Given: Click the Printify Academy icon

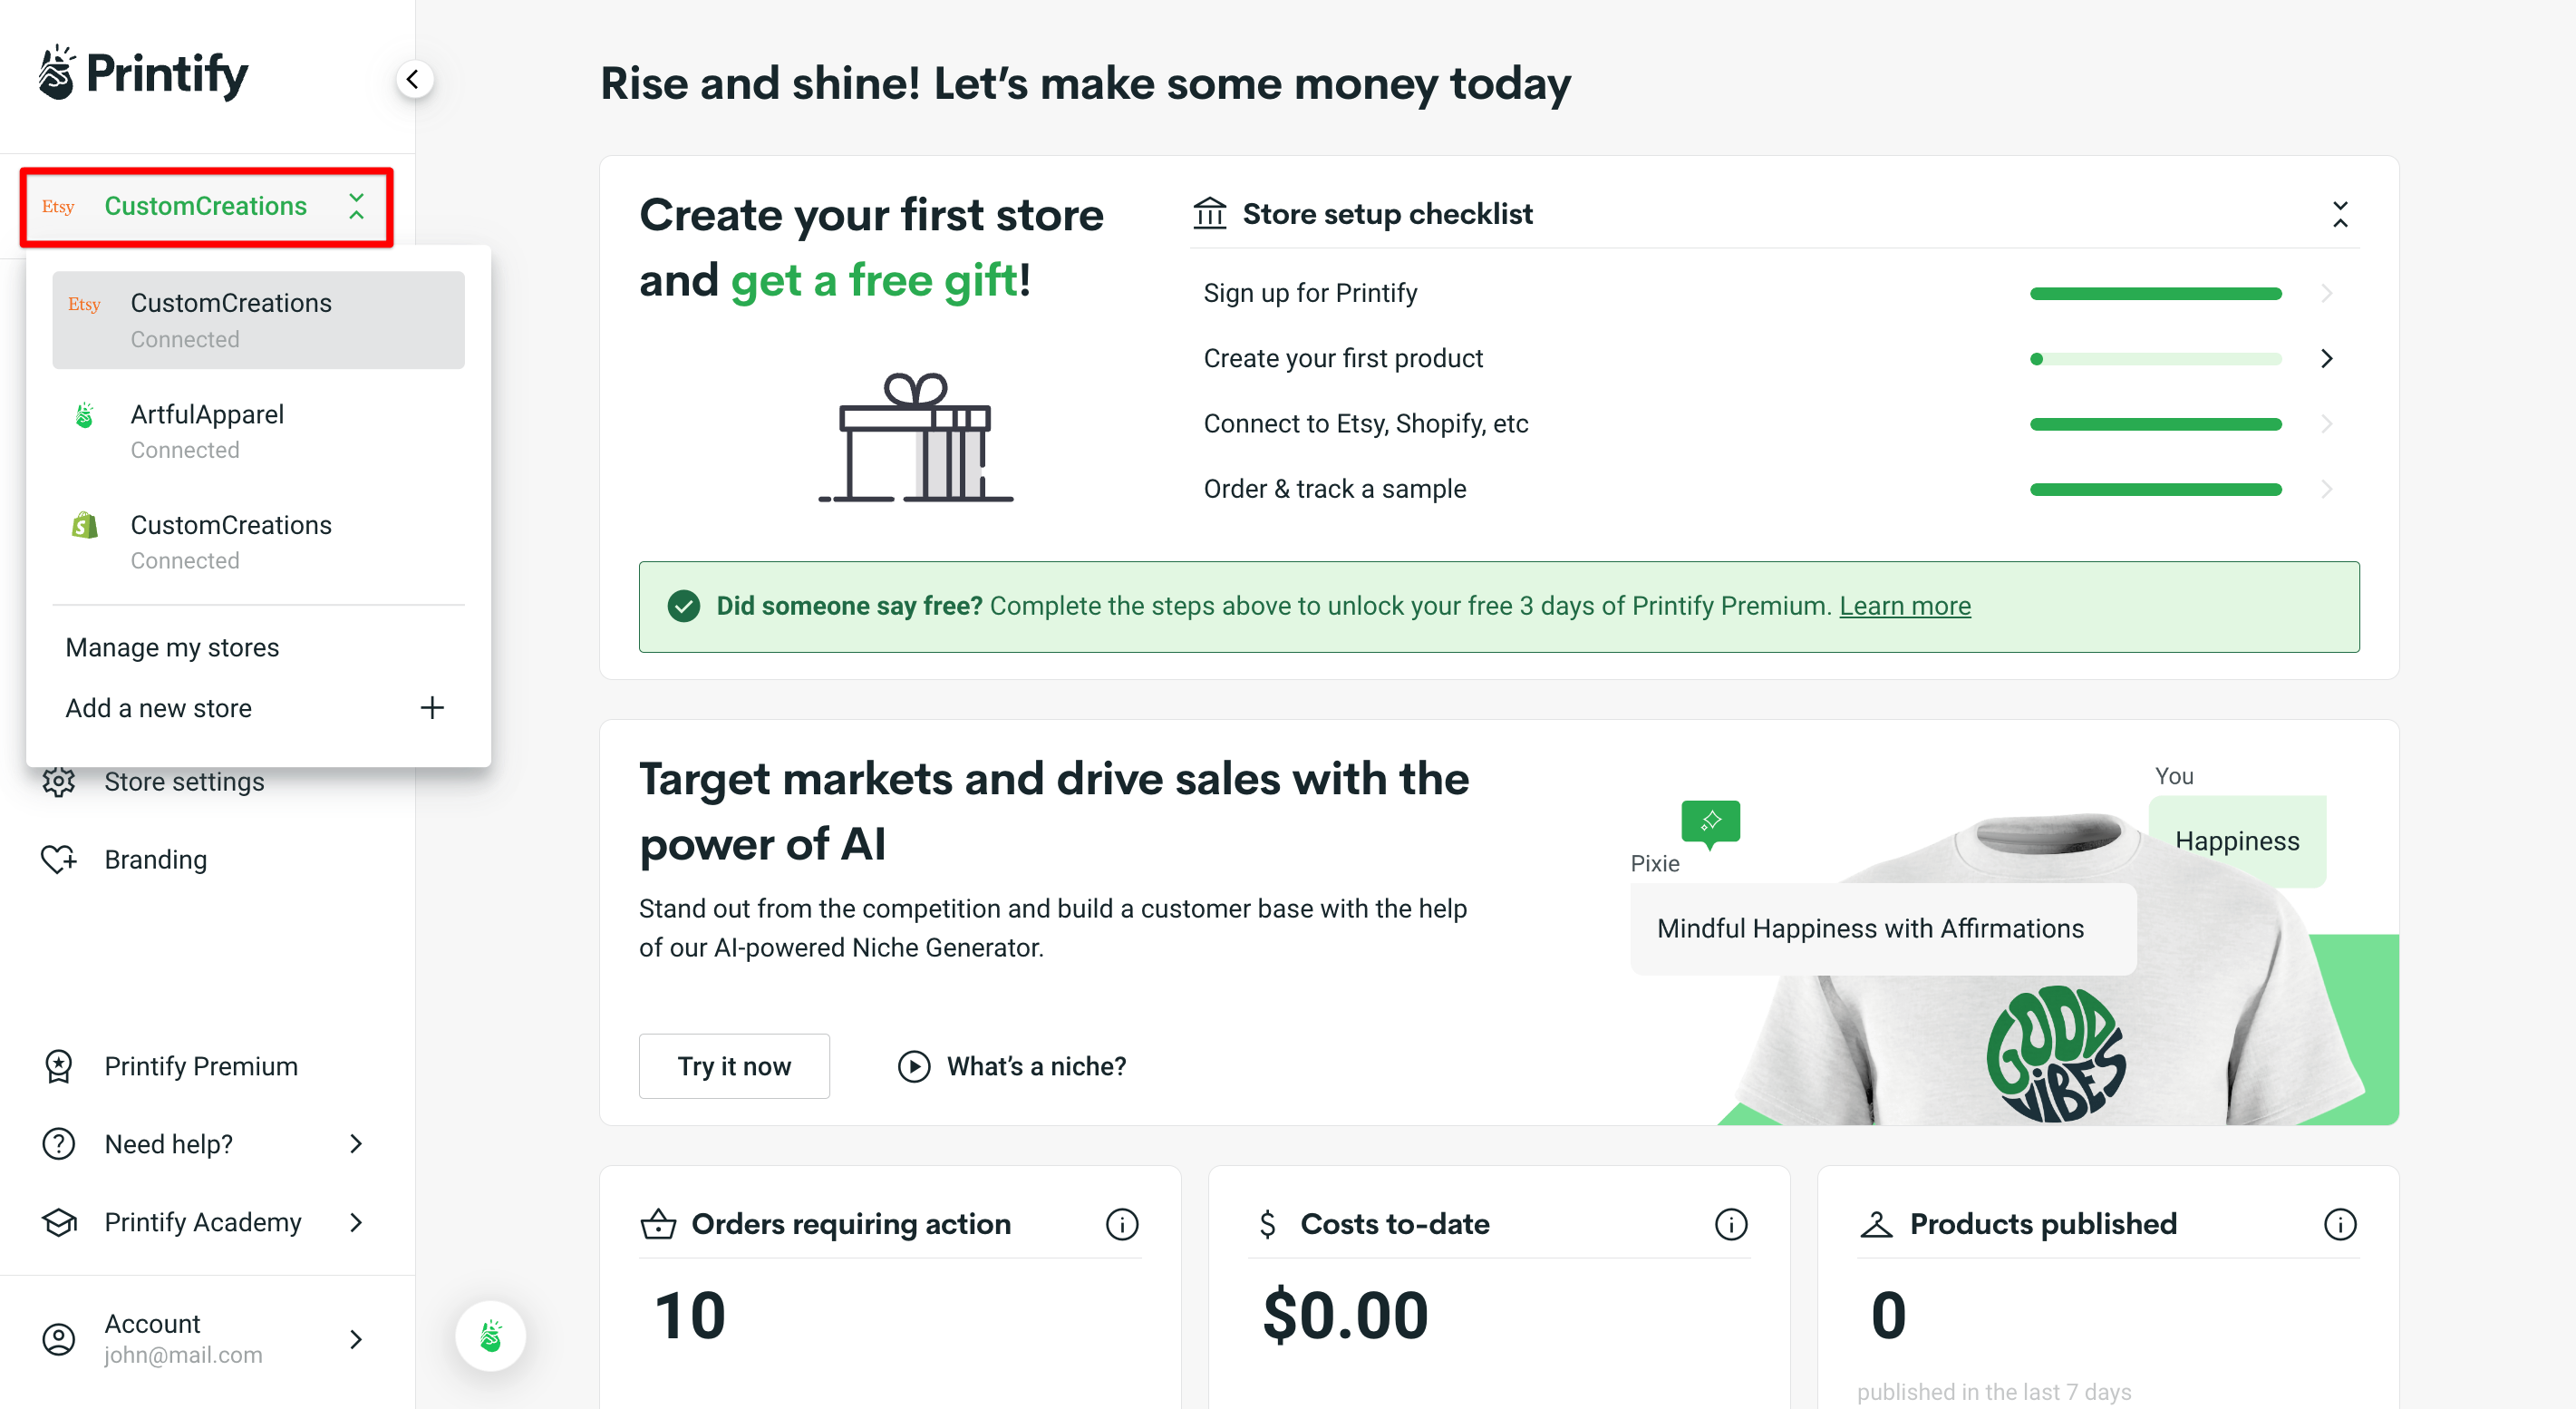Looking at the screenshot, I should point(58,1221).
